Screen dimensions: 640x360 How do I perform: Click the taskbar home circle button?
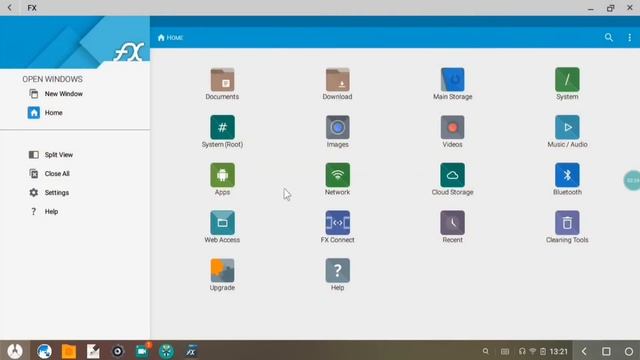(629, 351)
